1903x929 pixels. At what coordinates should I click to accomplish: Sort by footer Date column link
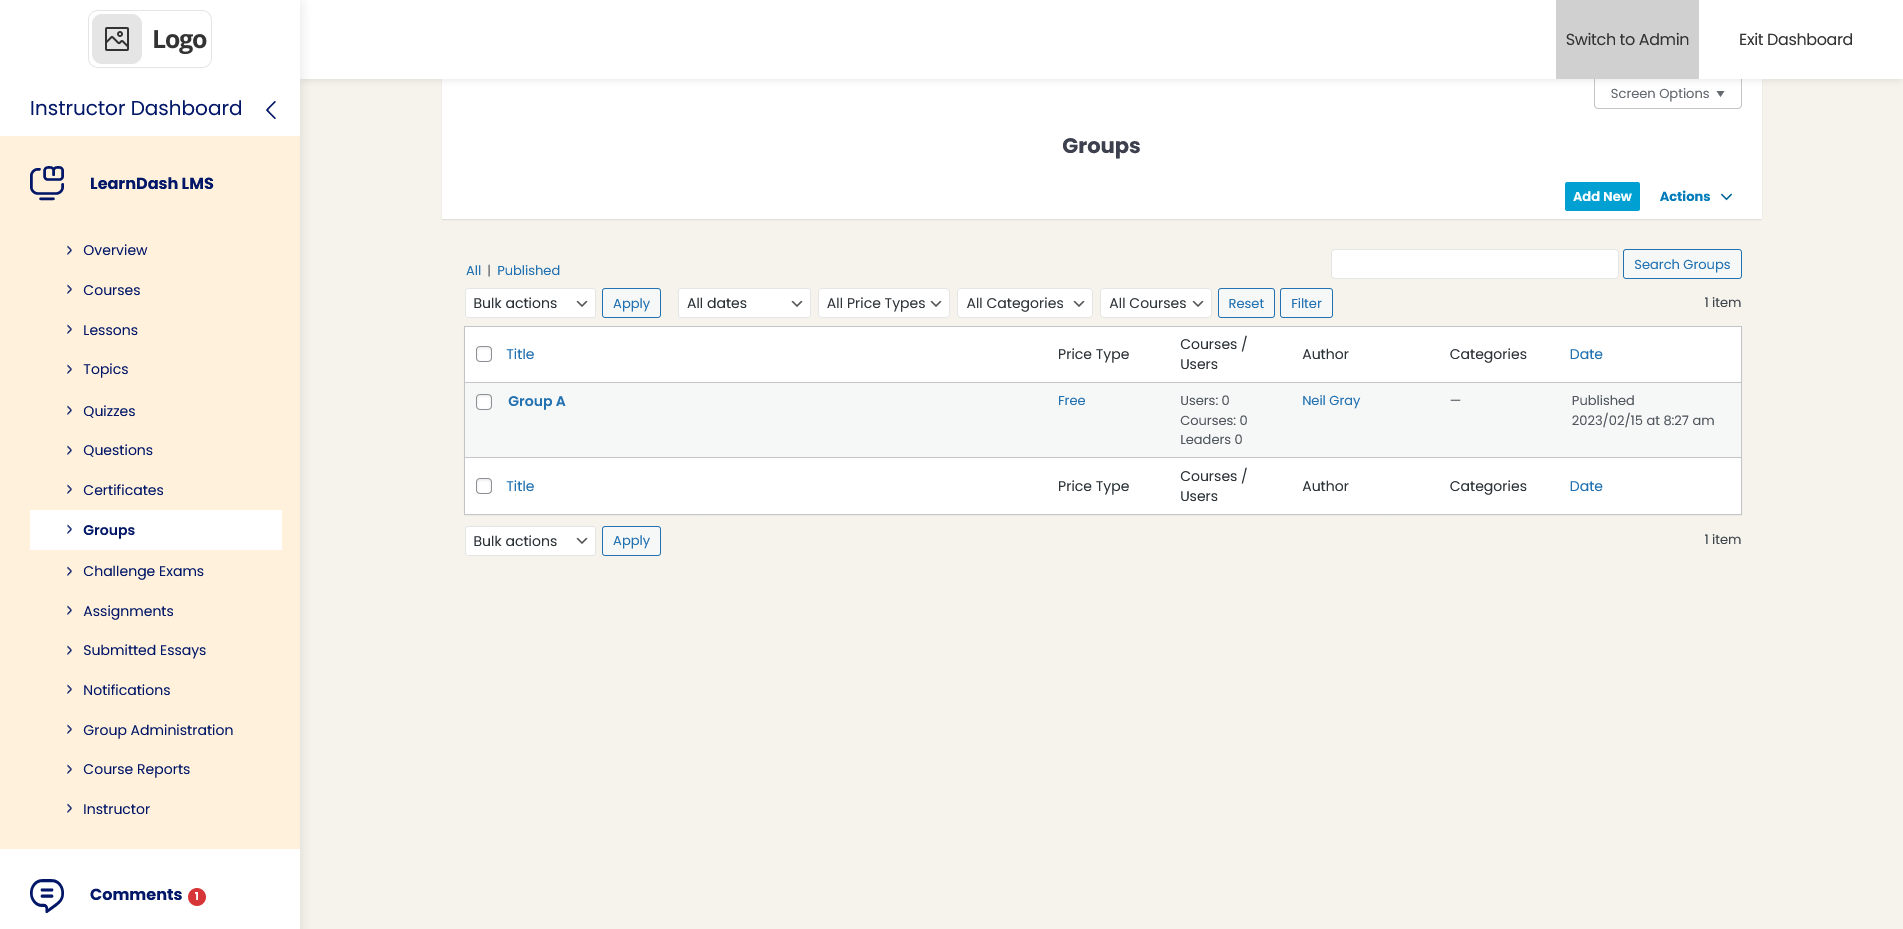(x=1586, y=486)
